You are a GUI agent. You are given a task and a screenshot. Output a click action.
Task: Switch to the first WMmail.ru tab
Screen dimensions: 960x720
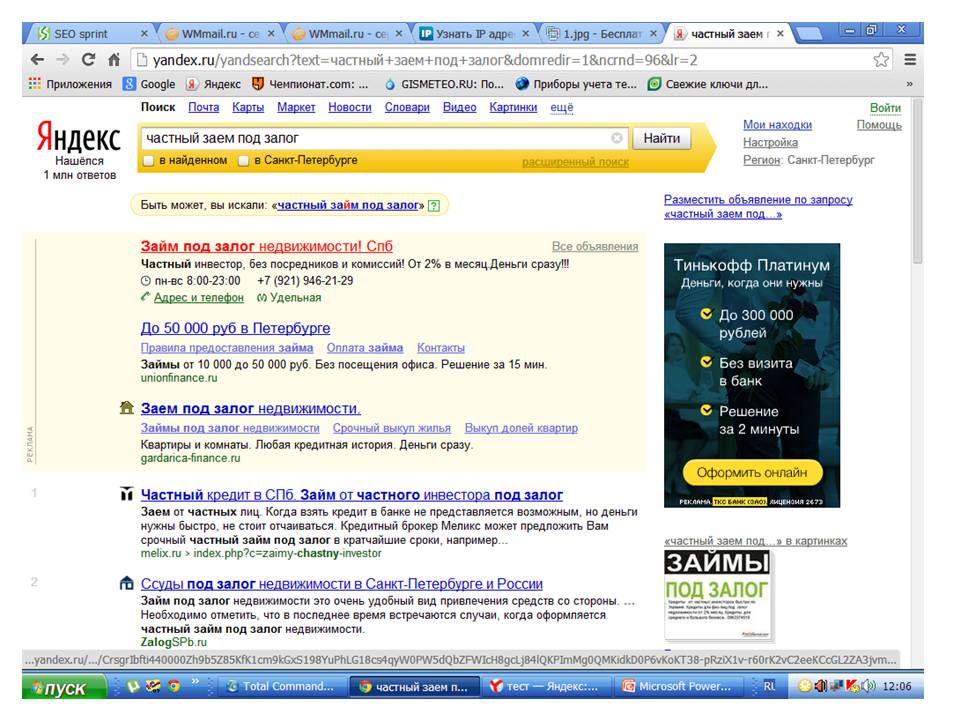(x=220, y=34)
